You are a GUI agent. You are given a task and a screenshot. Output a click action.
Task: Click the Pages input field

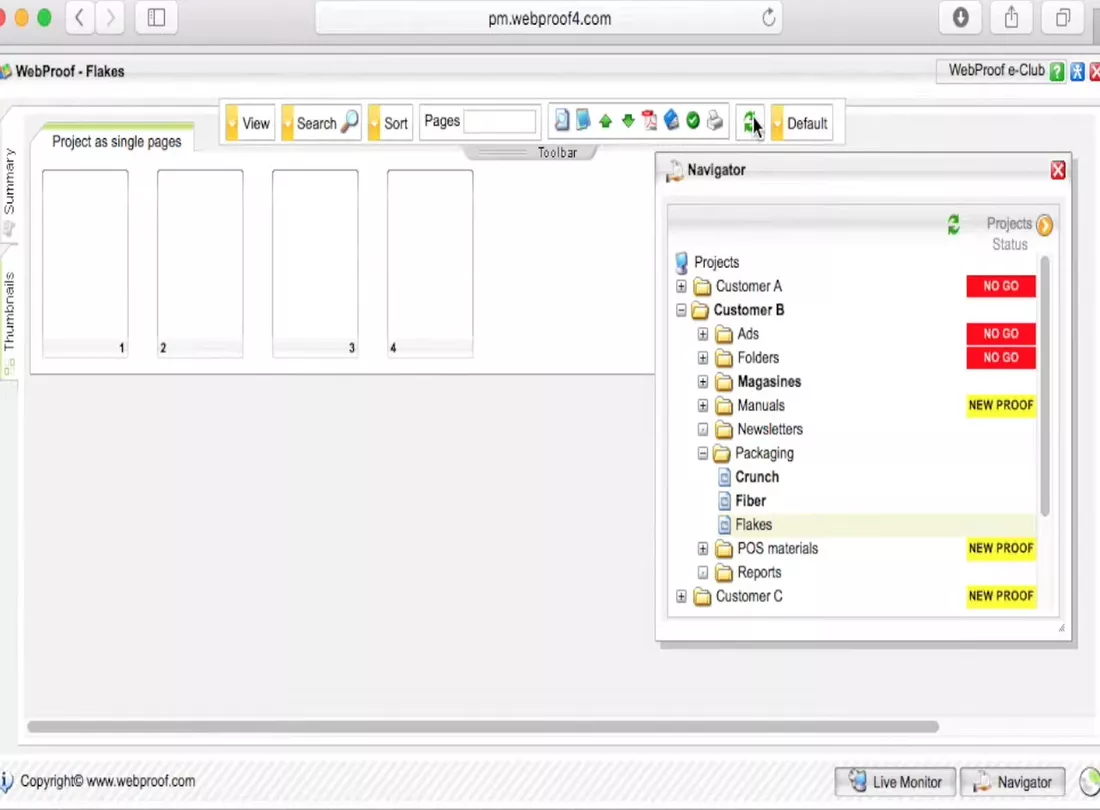coord(499,121)
